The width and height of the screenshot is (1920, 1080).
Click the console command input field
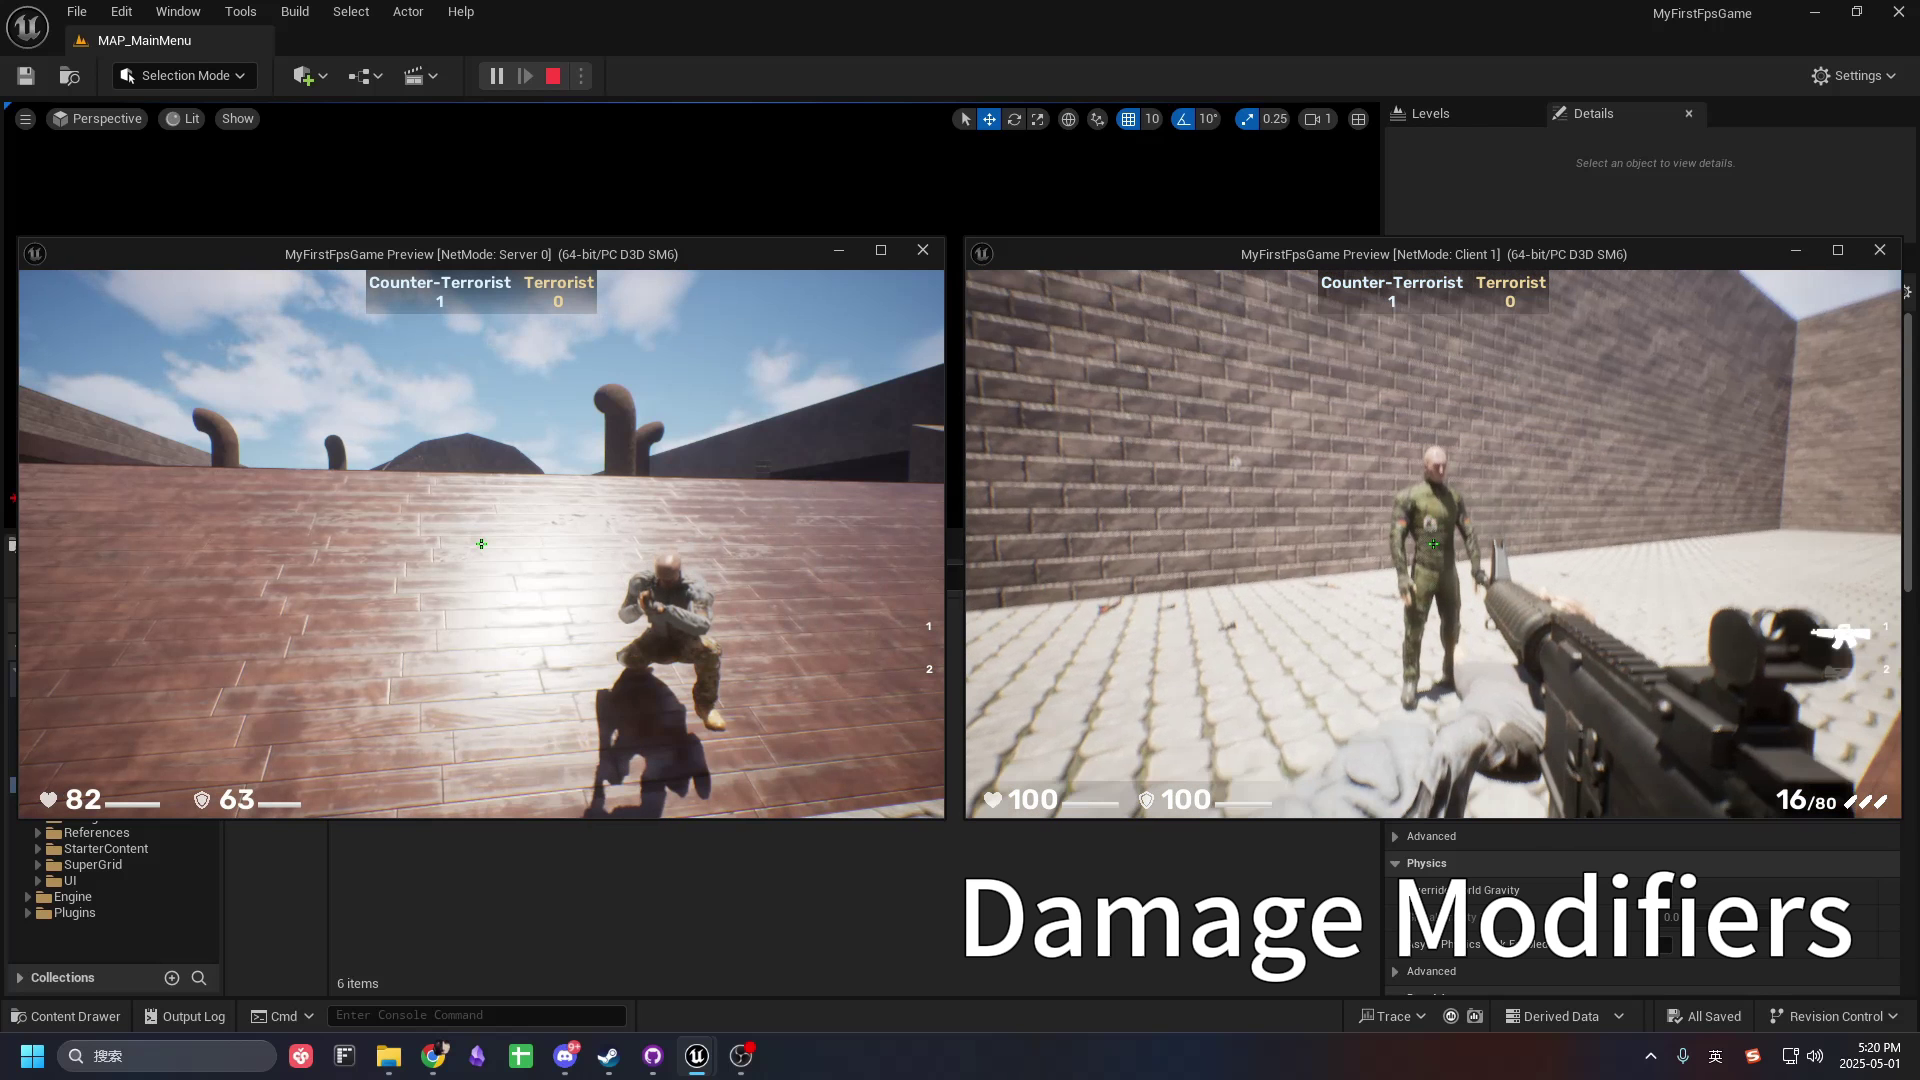(x=476, y=1015)
